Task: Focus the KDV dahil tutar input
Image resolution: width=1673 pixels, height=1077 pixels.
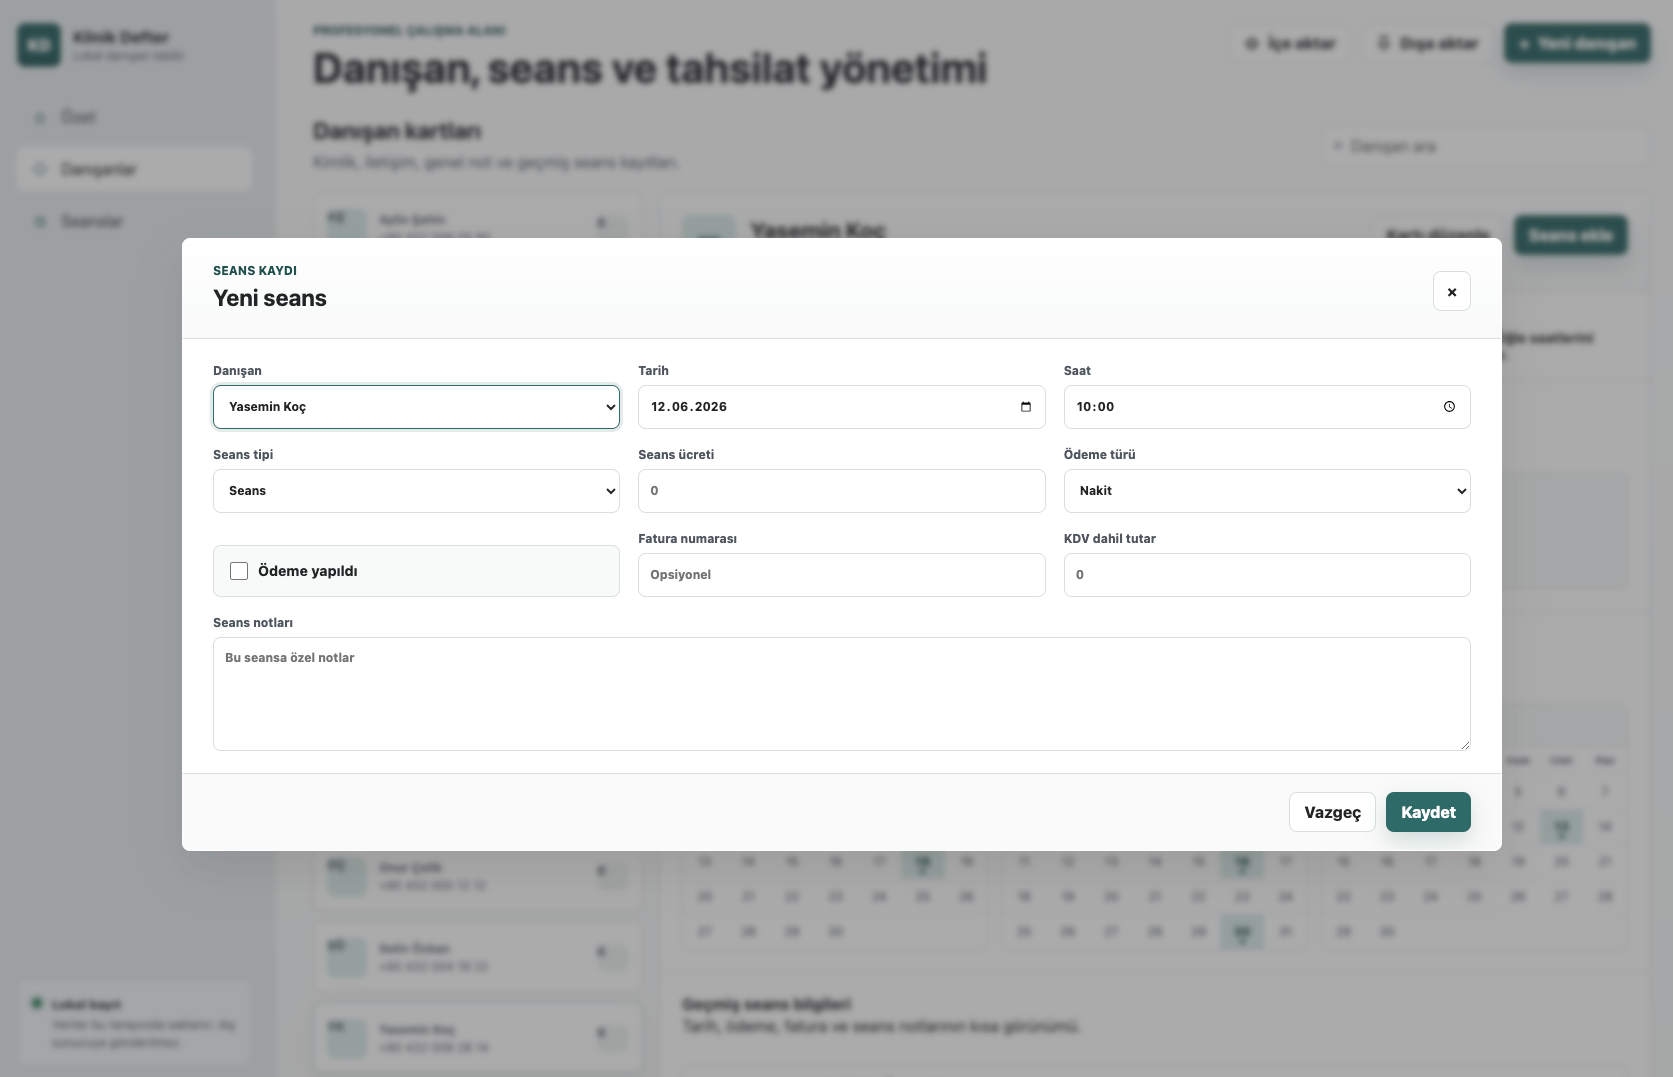Action: [1266, 575]
